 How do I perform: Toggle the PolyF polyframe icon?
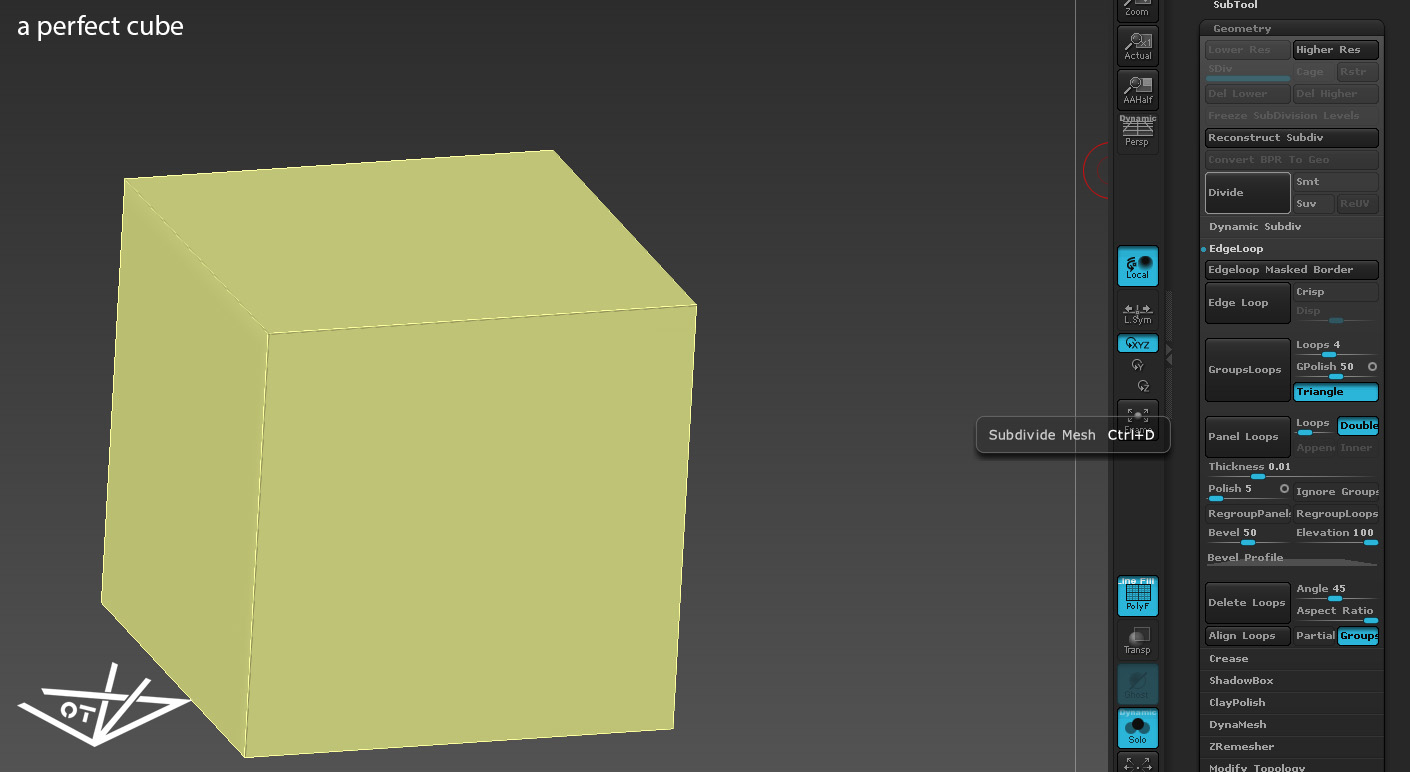(1137, 596)
